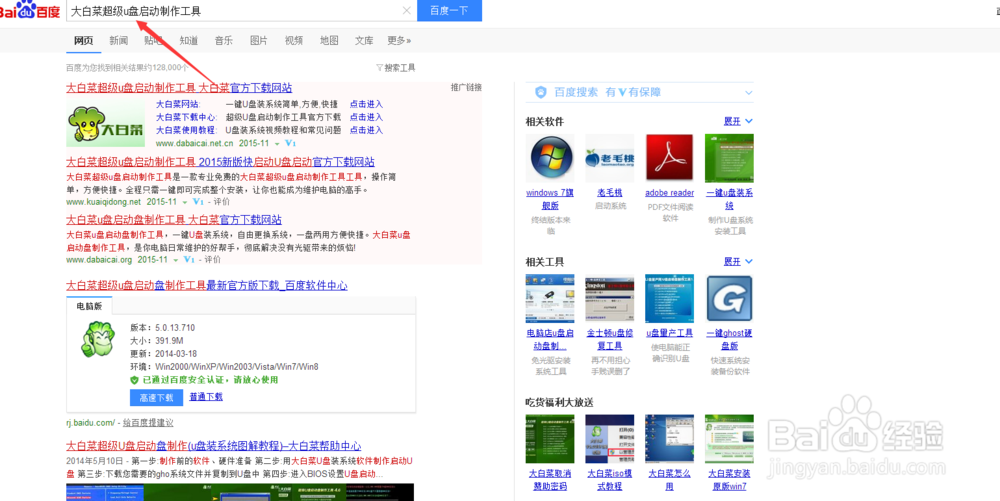The image size is (1000, 501).
Task: Switch to the 新闻 tab
Action: click(119, 40)
